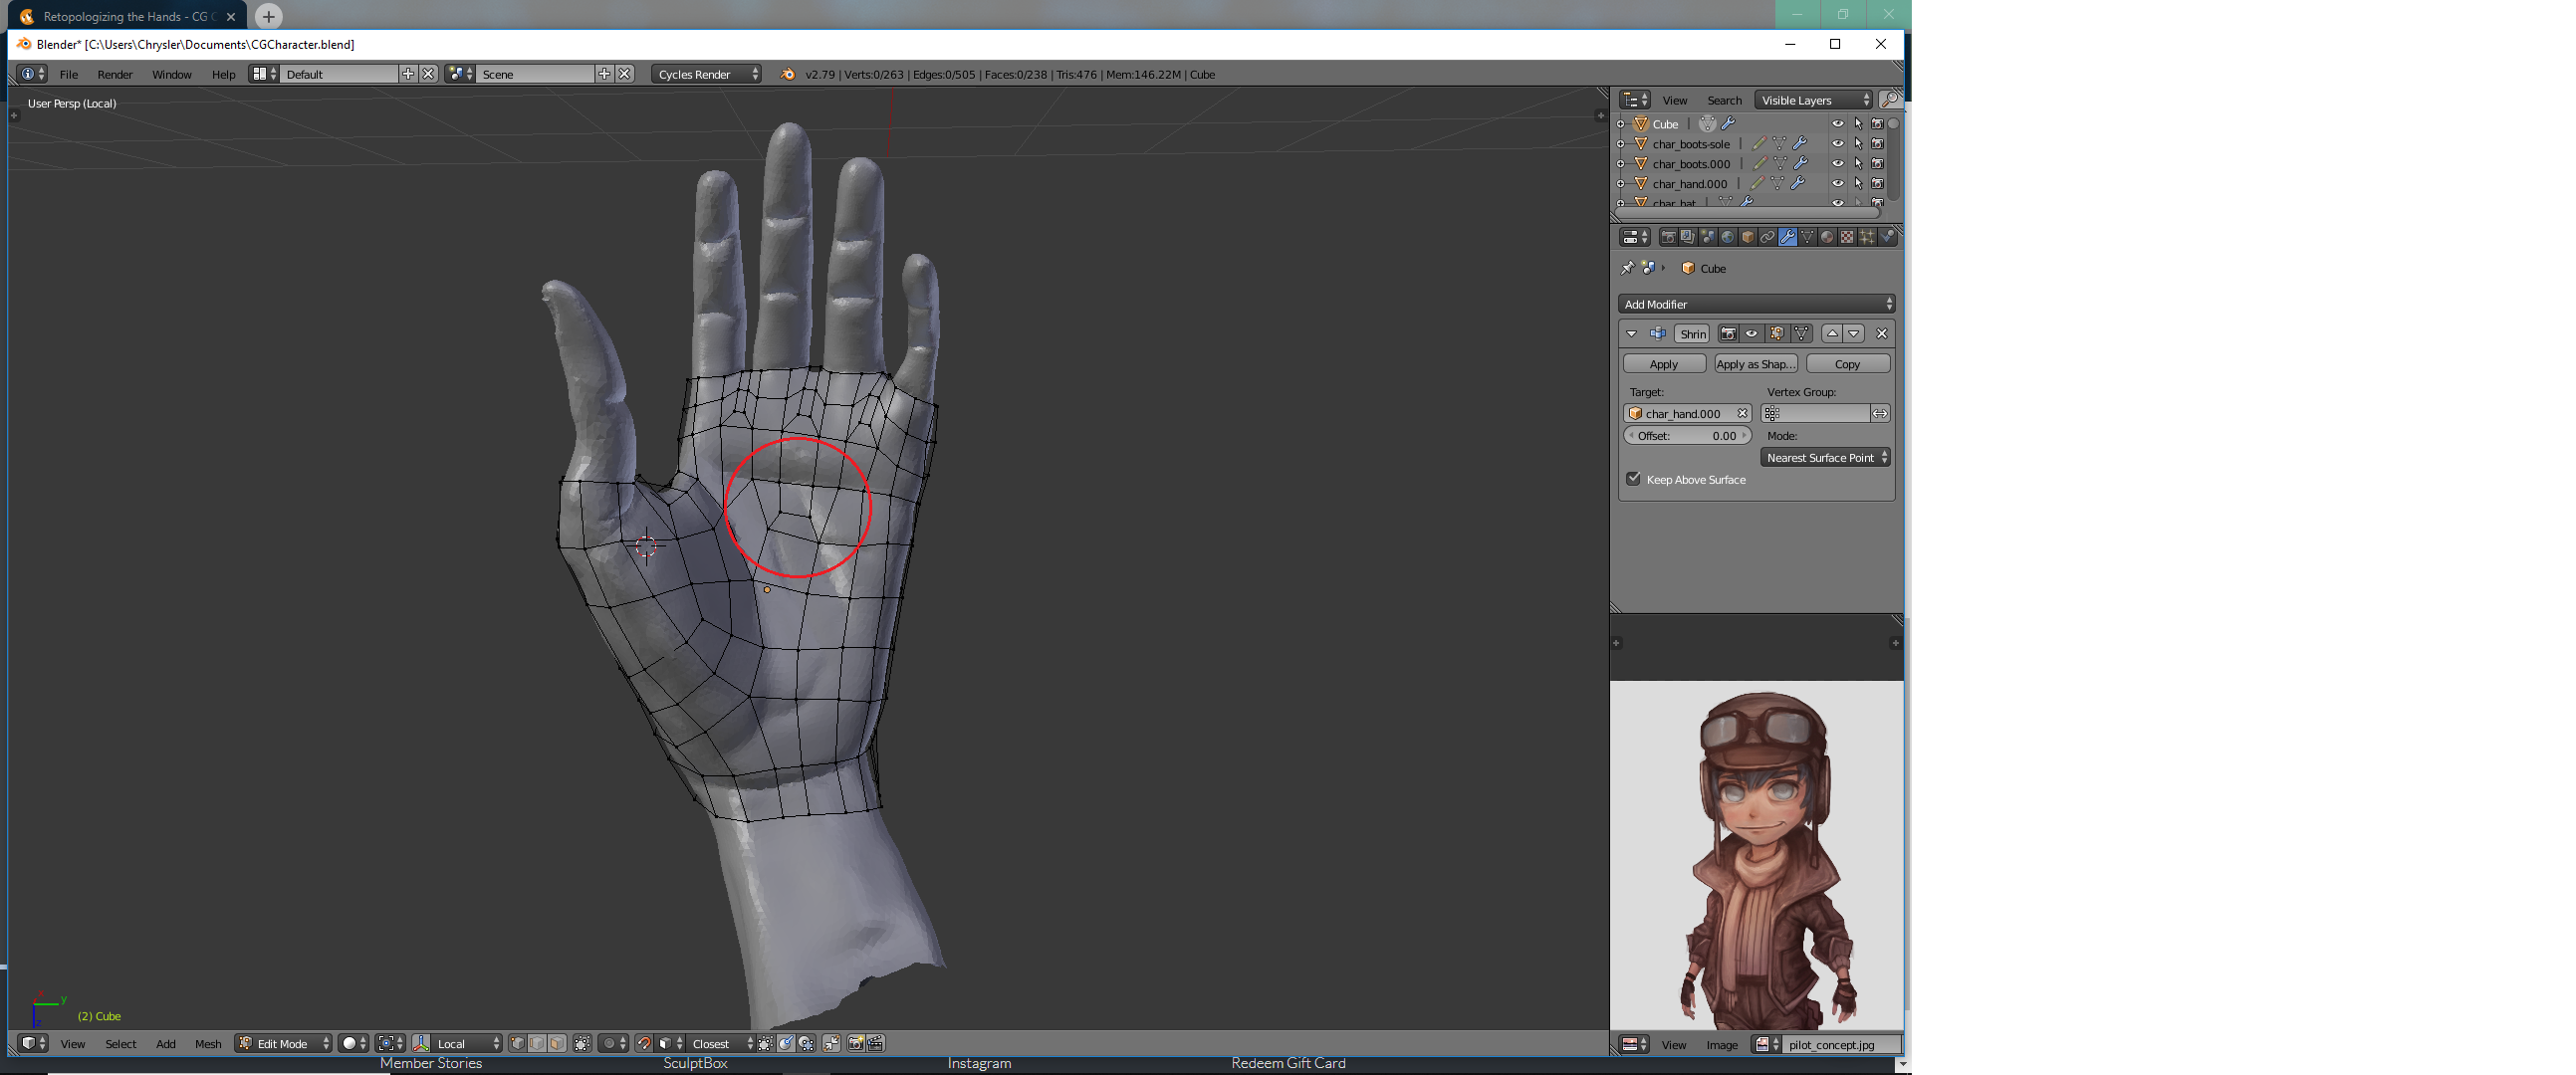Toggle Keep Above Surface checkbox
This screenshot has height=1075, width=2576.
1634,479
